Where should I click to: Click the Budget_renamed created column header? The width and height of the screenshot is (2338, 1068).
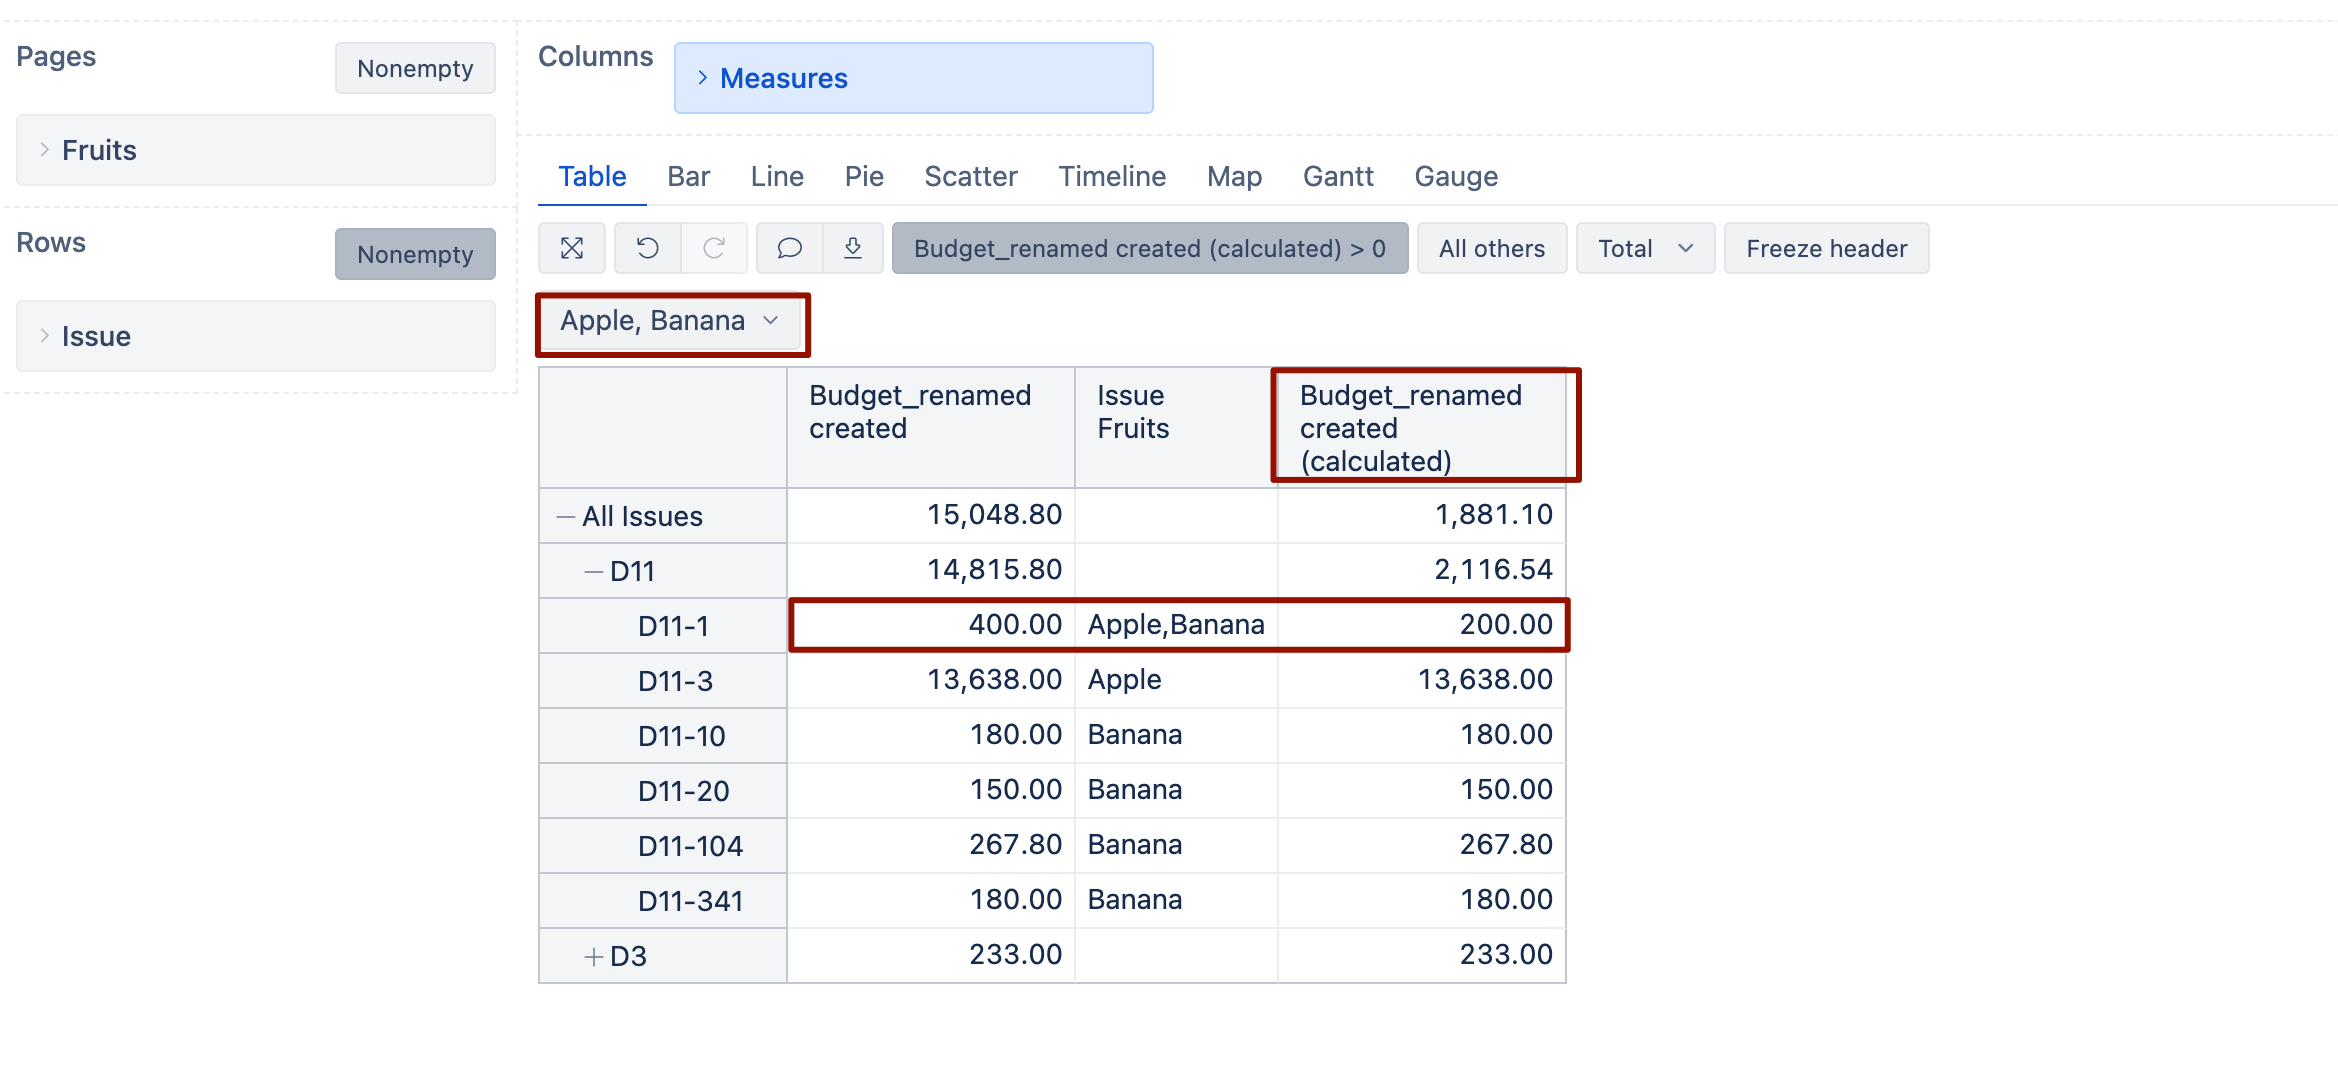tap(931, 428)
